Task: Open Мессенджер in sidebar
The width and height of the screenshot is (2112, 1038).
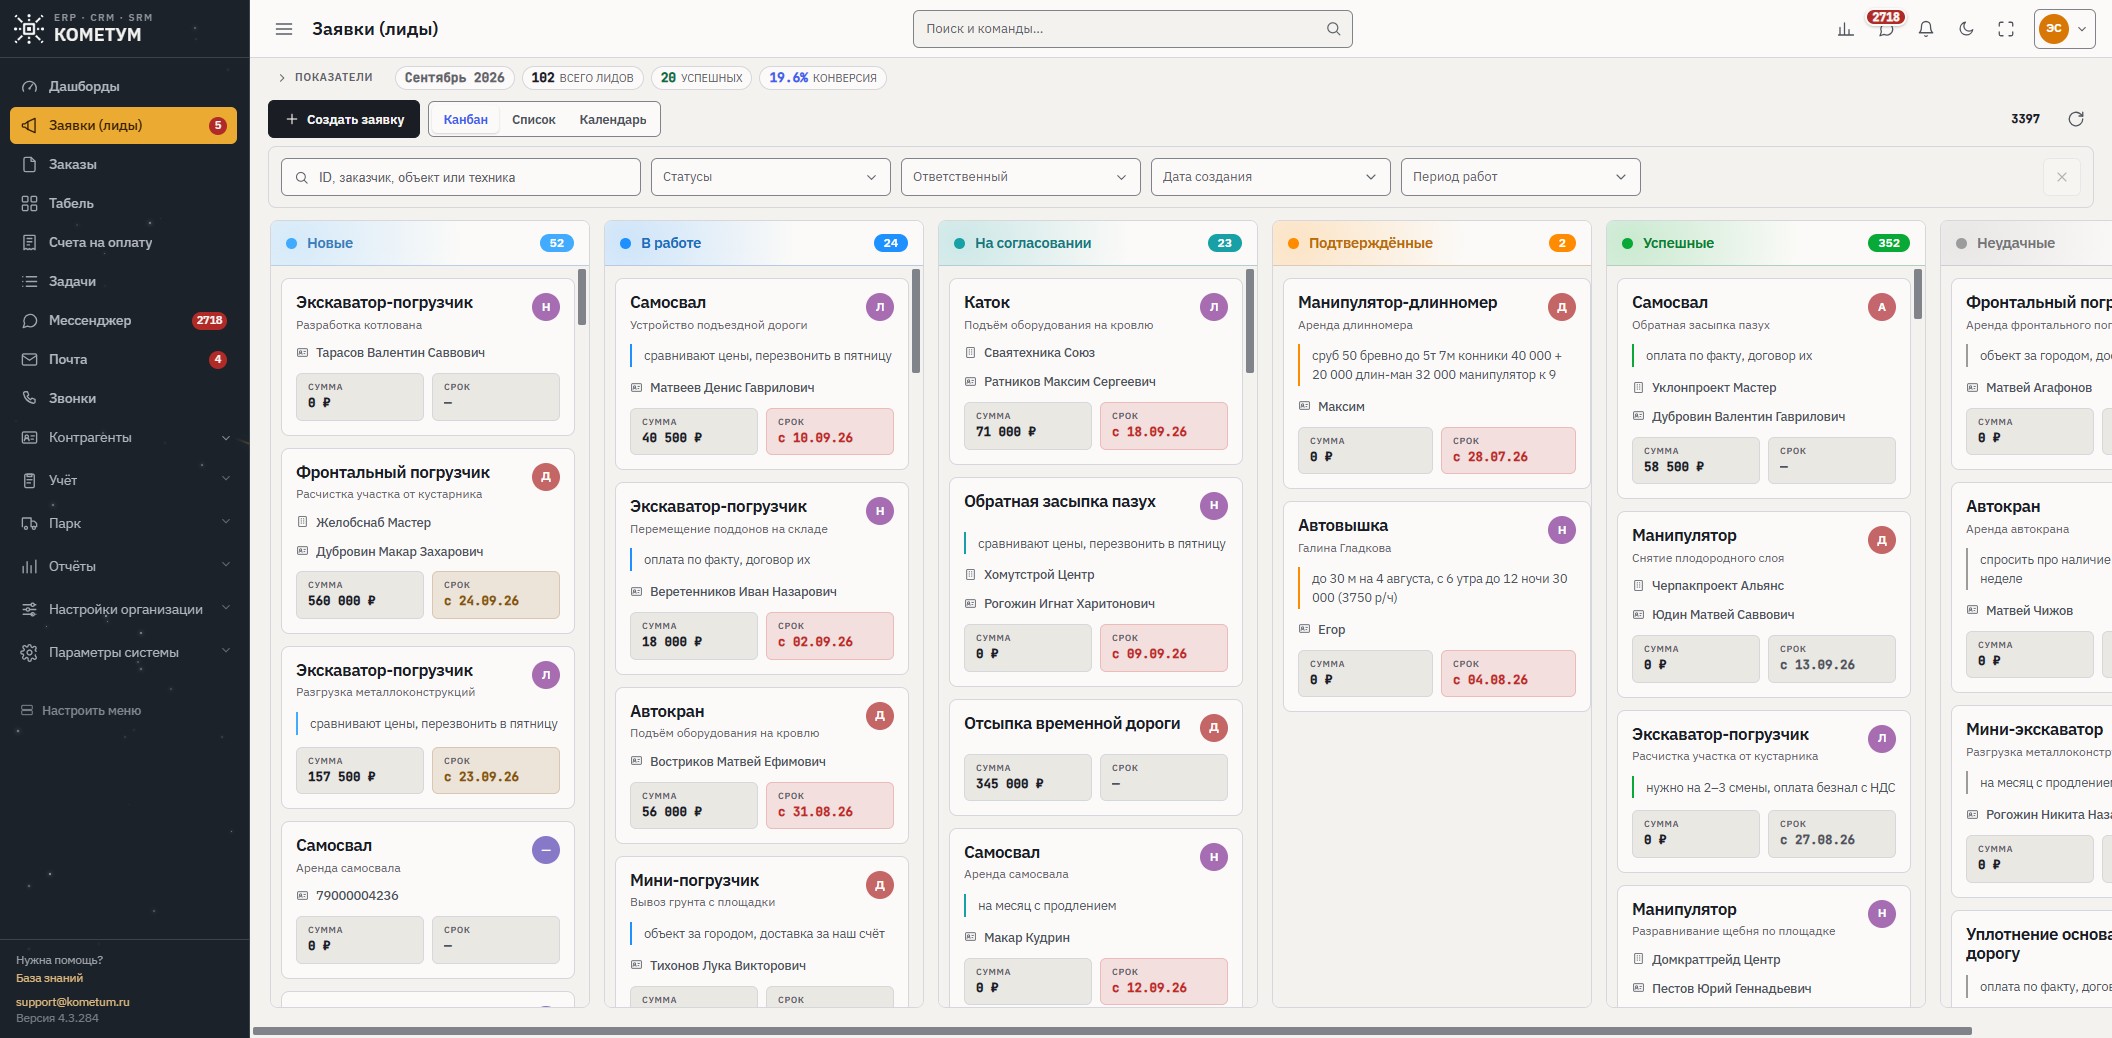Action: (x=124, y=320)
